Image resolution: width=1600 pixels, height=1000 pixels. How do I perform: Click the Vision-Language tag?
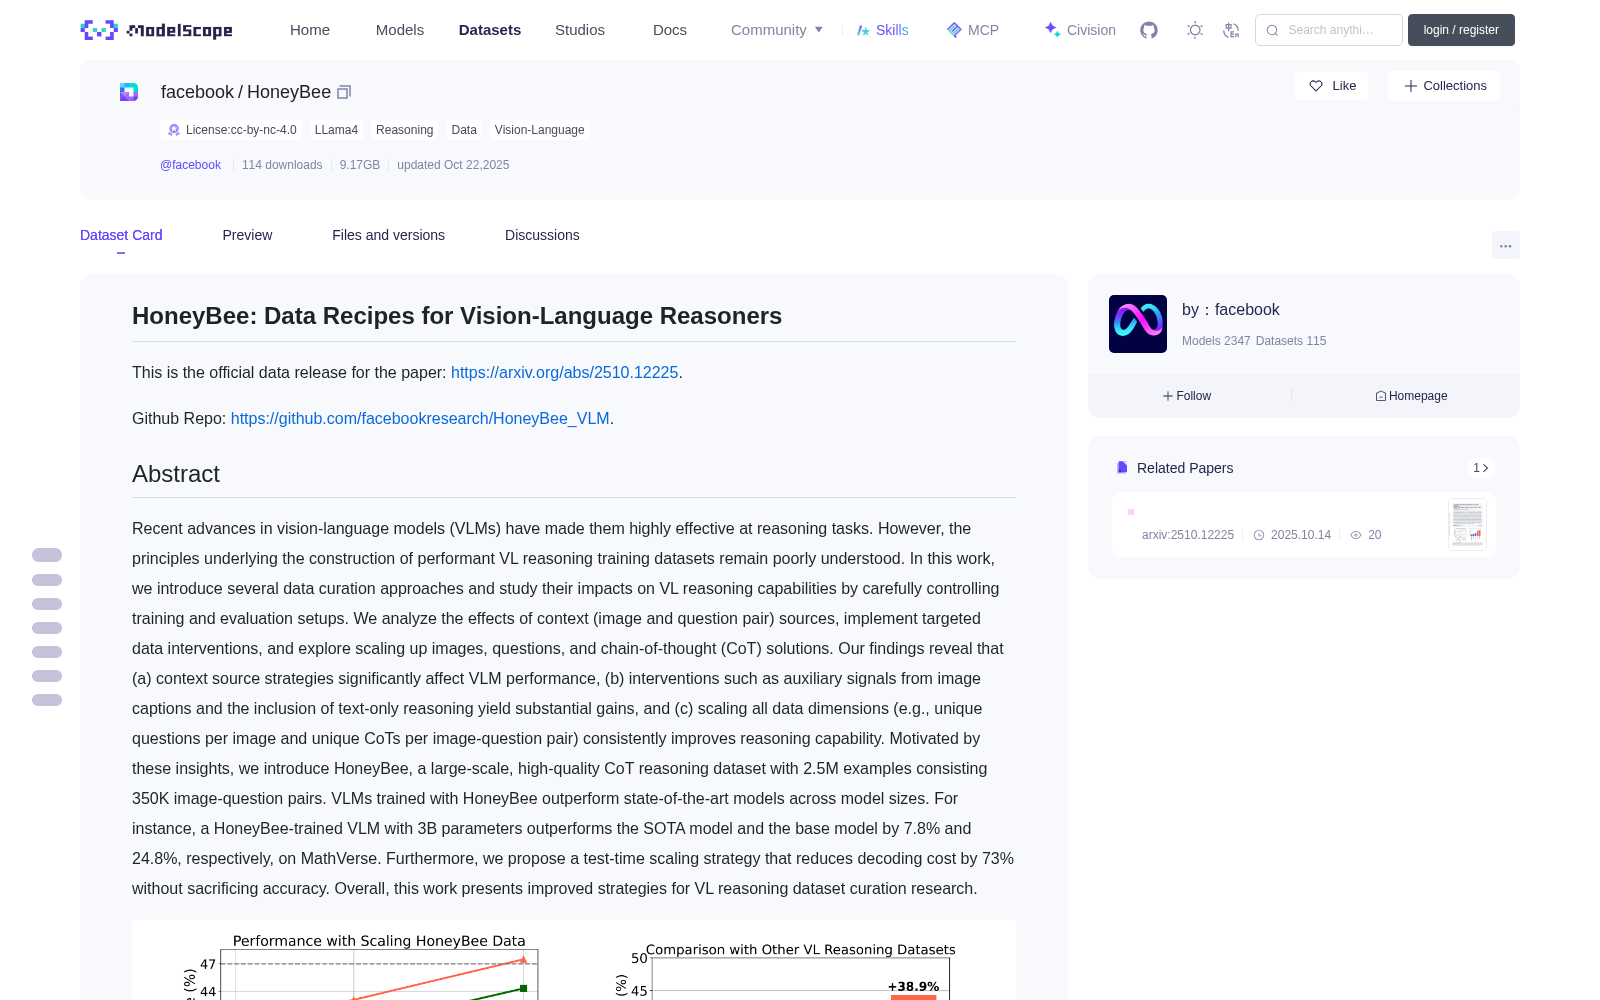(539, 130)
